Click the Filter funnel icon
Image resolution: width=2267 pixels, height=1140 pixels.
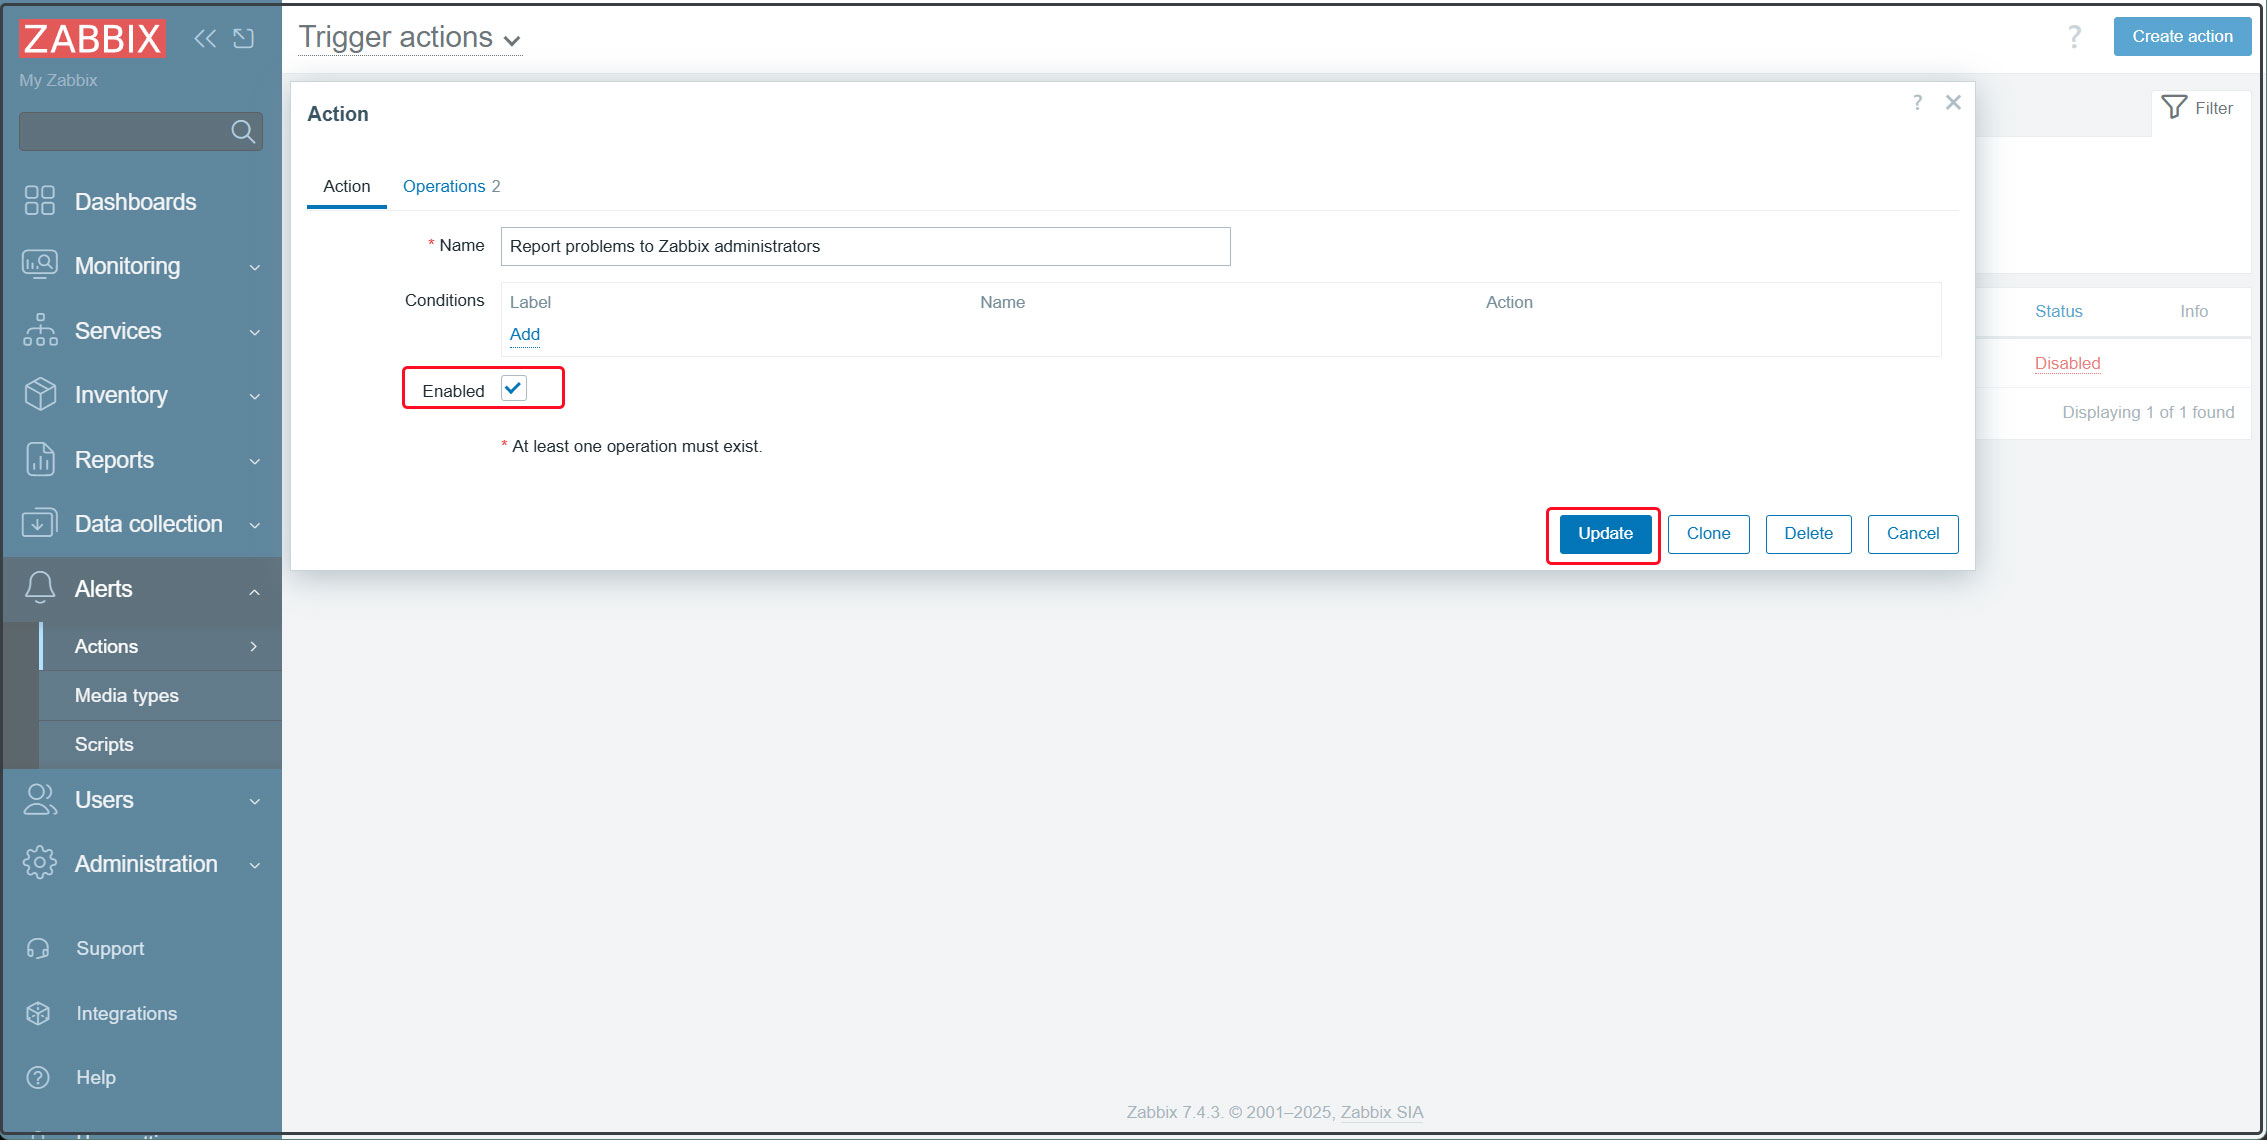click(2173, 107)
